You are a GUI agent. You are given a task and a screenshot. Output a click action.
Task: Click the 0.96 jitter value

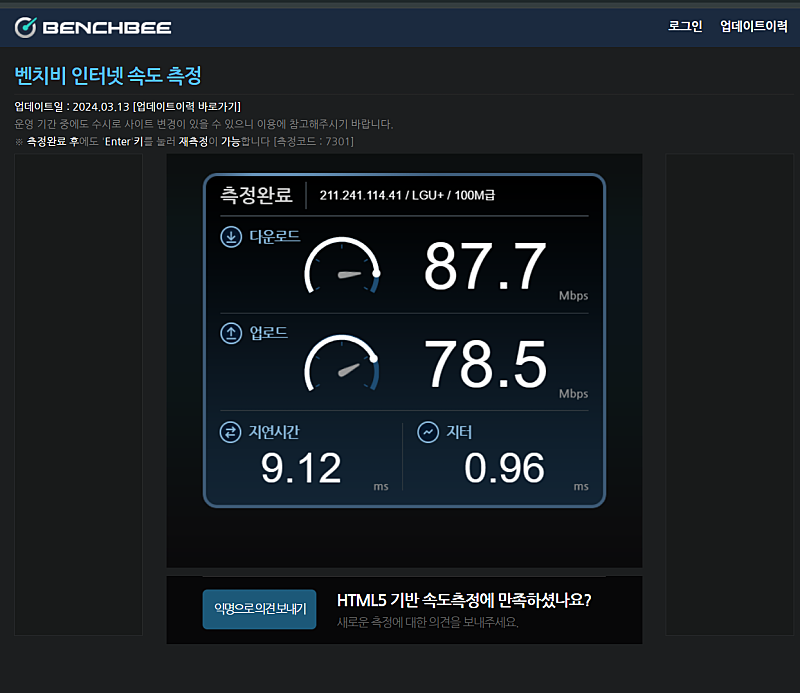[504, 468]
